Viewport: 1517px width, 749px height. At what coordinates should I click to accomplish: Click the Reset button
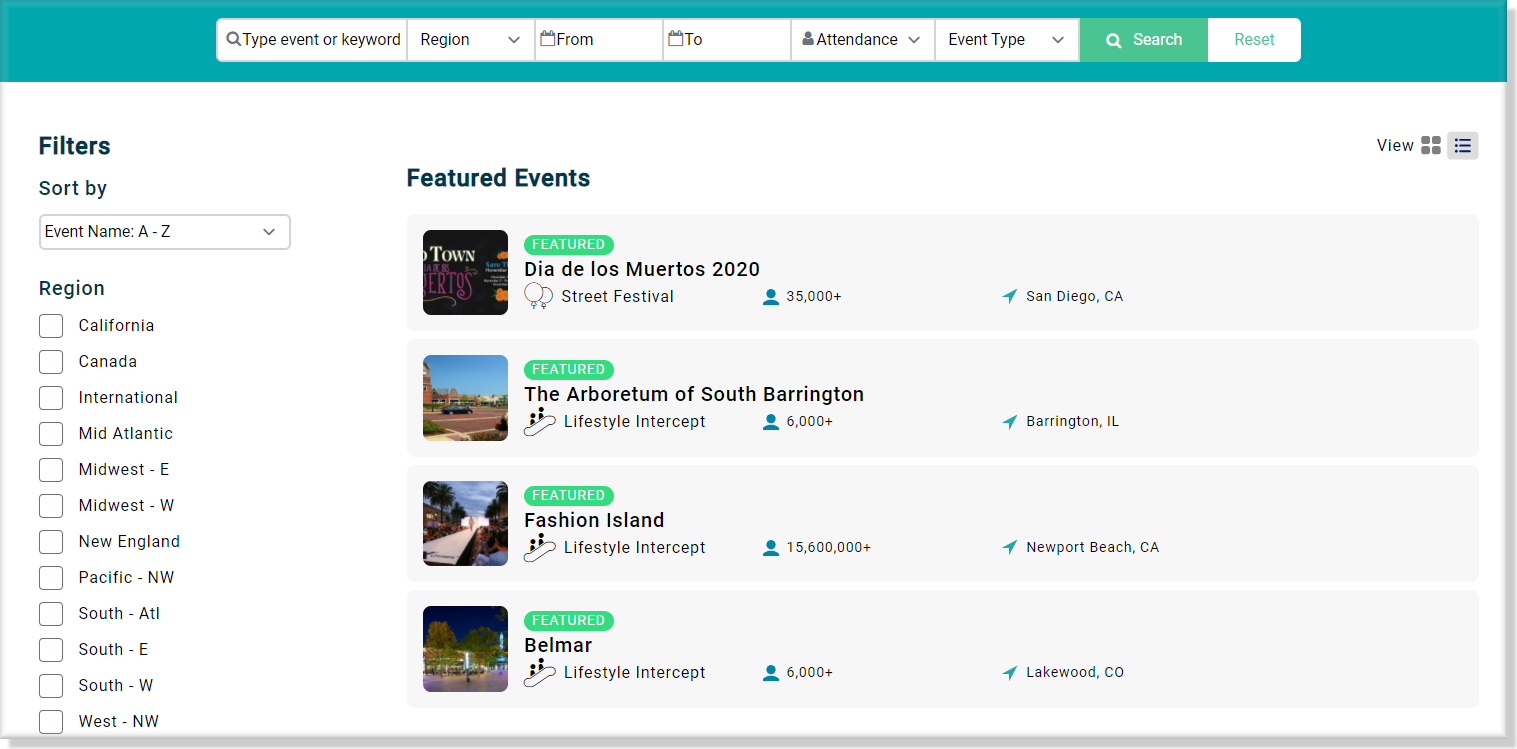[1254, 40]
